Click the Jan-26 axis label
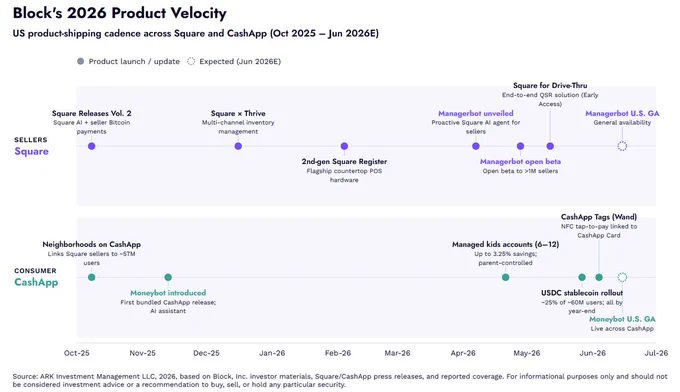This screenshot has width=680, height=392. pyautogui.click(x=272, y=353)
